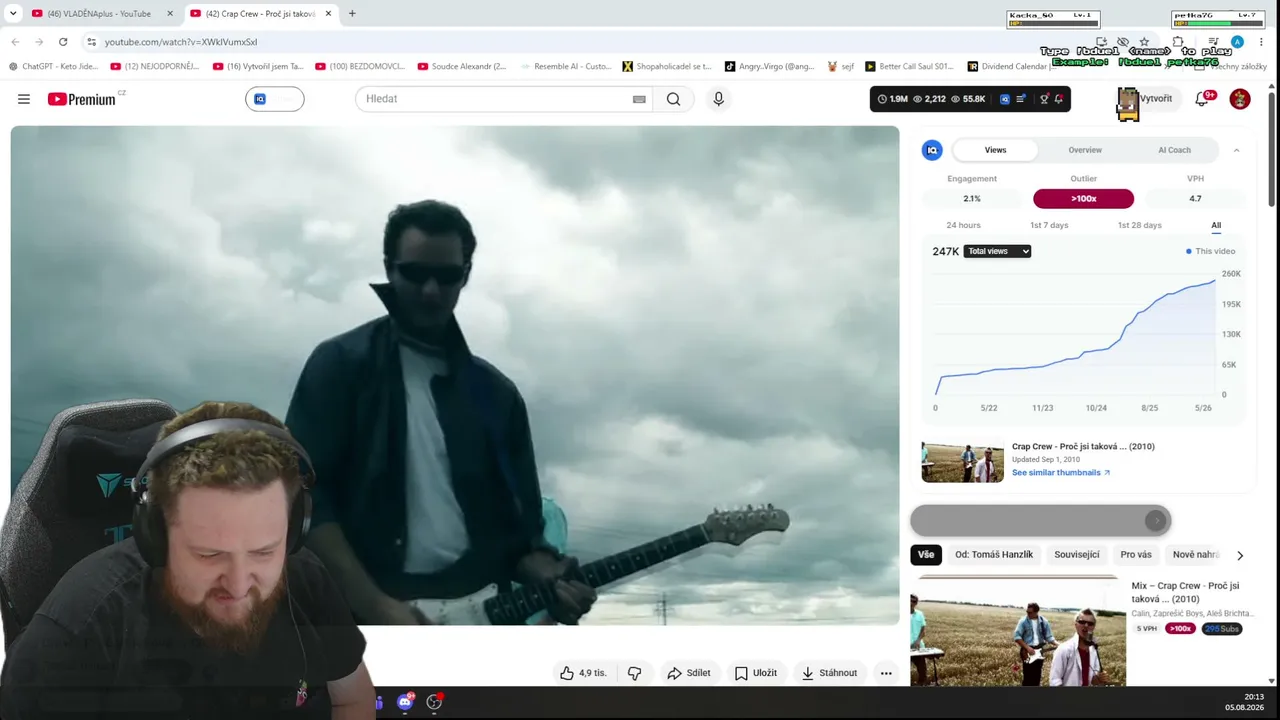Click the list icon in vidIQ dark bar
Viewport: 1280px width, 720px height.
point(1021,99)
